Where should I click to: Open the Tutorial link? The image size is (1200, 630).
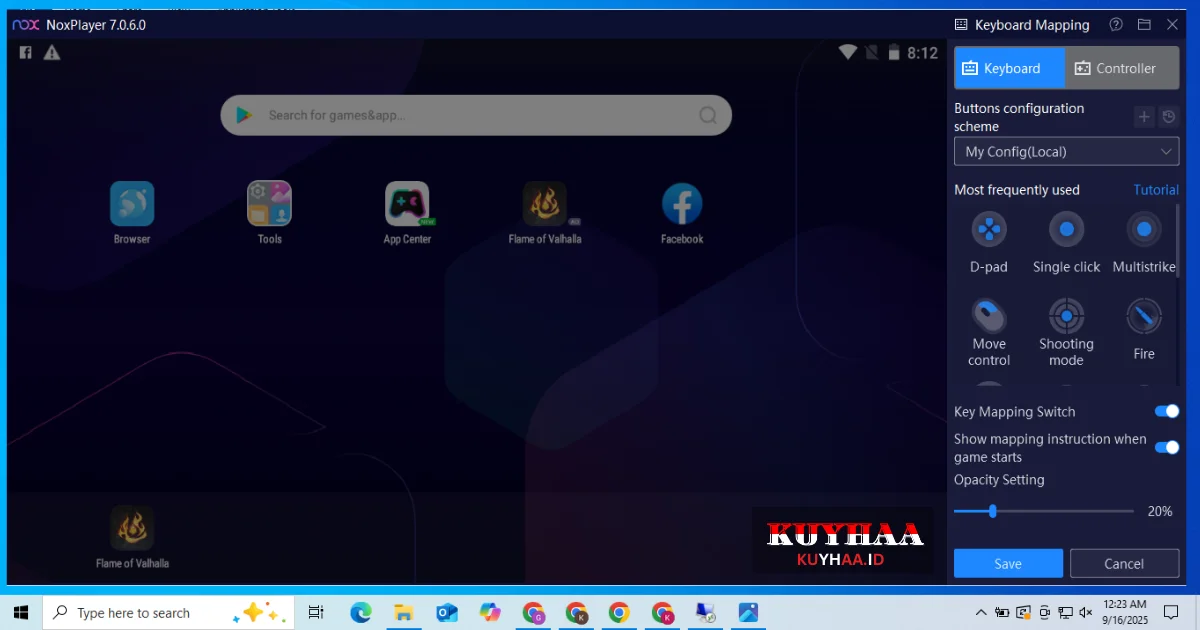pyautogui.click(x=1156, y=190)
